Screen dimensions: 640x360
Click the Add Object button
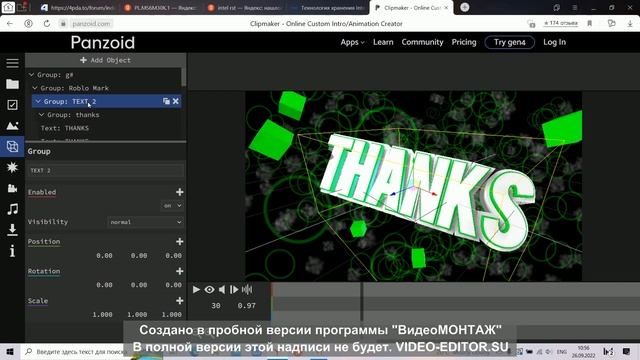(106, 60)
